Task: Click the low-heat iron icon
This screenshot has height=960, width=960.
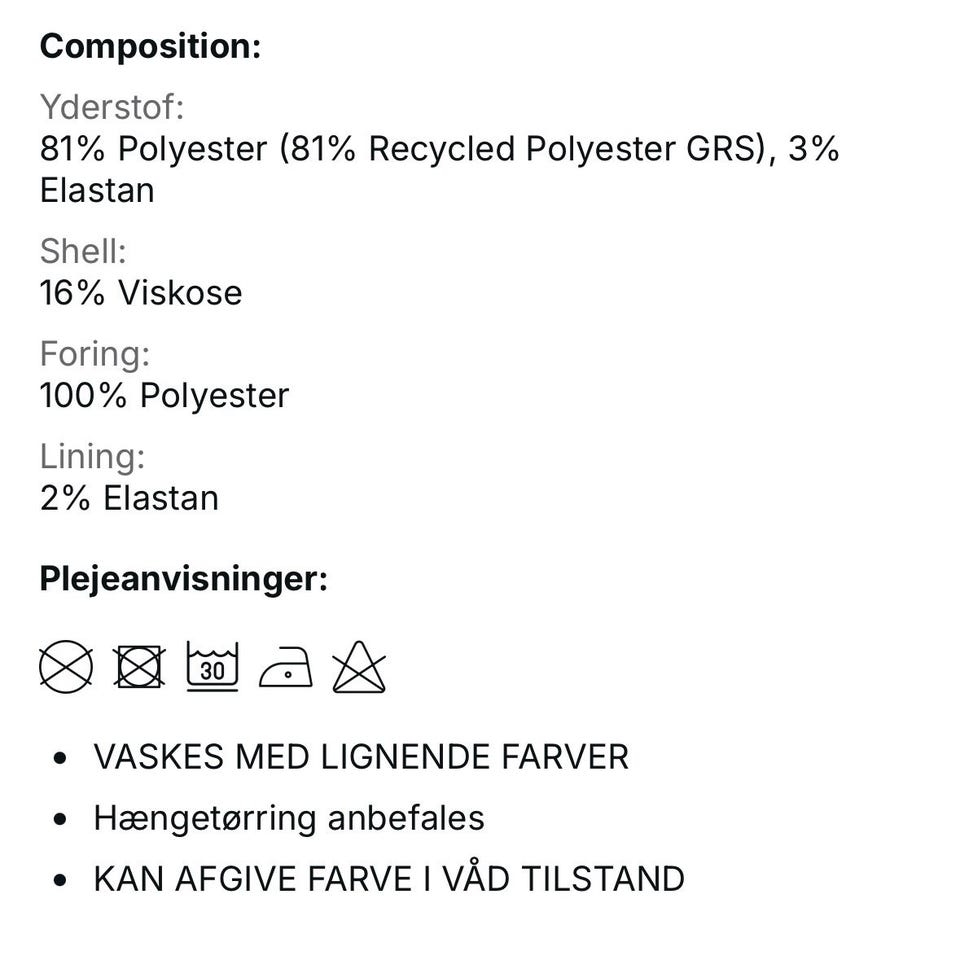Action: pyautogui.click(x=286, y=669)
